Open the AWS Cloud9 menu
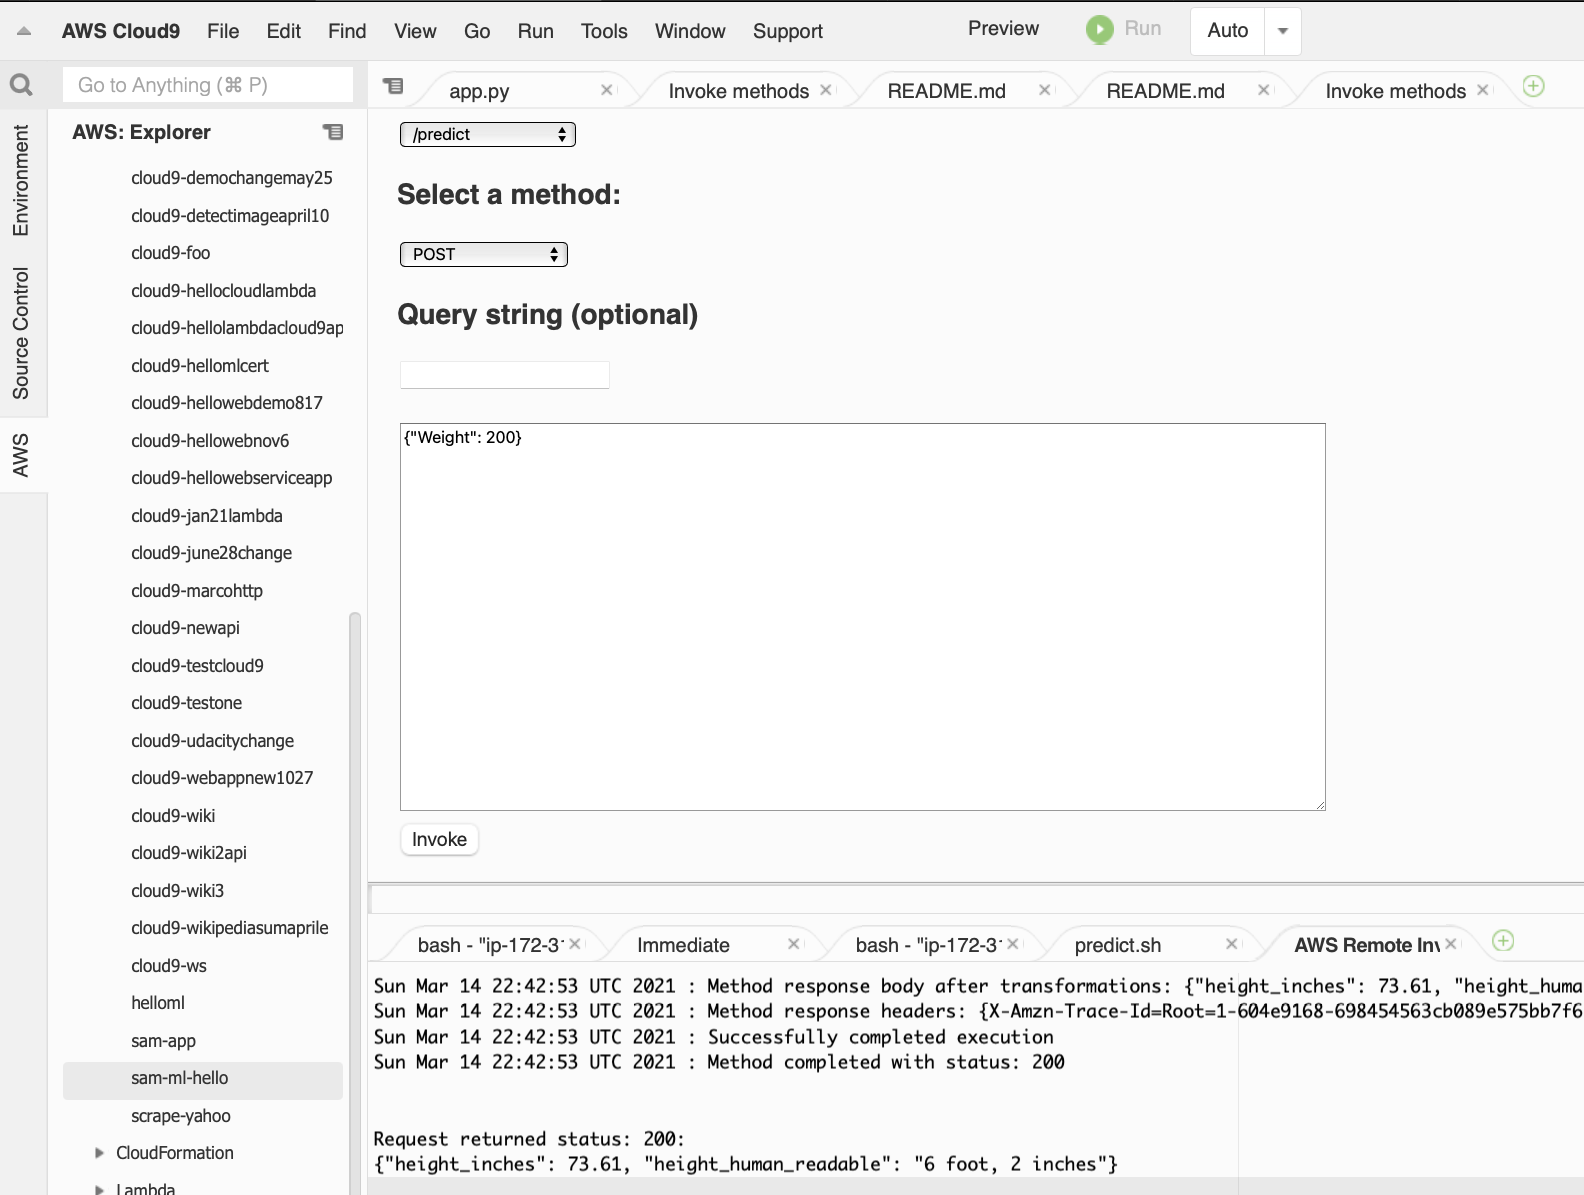 (x=121, y=31)
